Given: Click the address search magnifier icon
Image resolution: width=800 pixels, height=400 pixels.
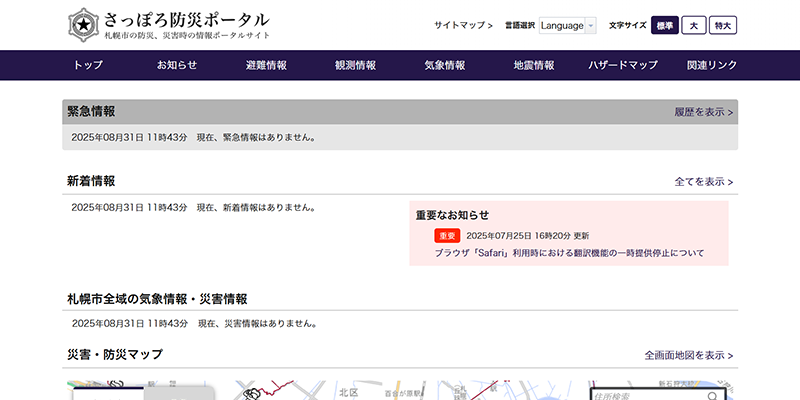Looking at the screenshot, I should 713,396.
